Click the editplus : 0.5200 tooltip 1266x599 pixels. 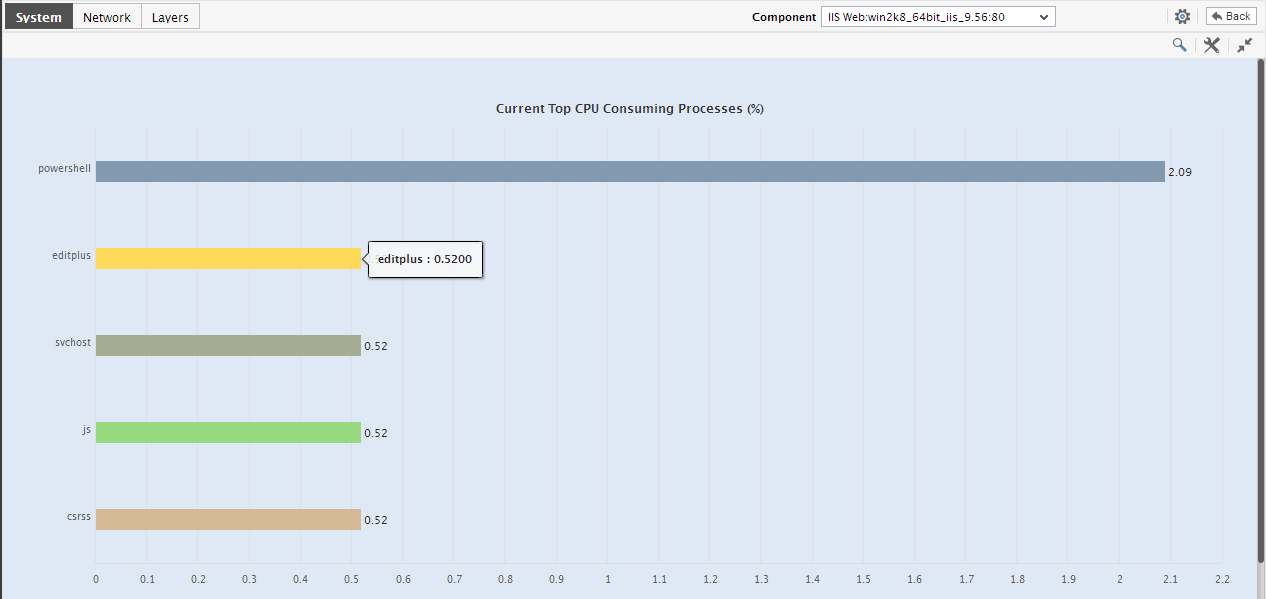(x=426, y=259)
